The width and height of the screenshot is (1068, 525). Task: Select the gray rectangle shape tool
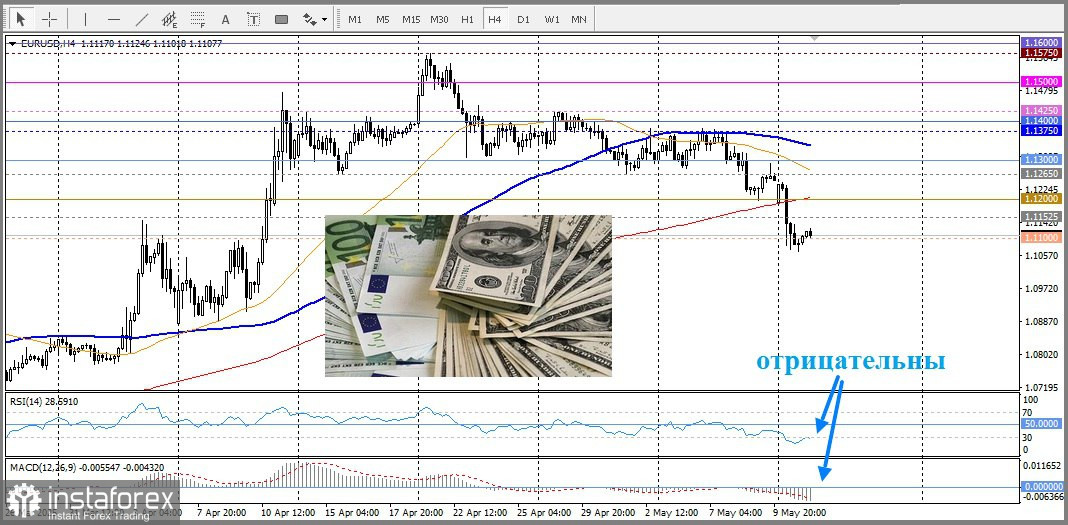[x=281, y=19]
